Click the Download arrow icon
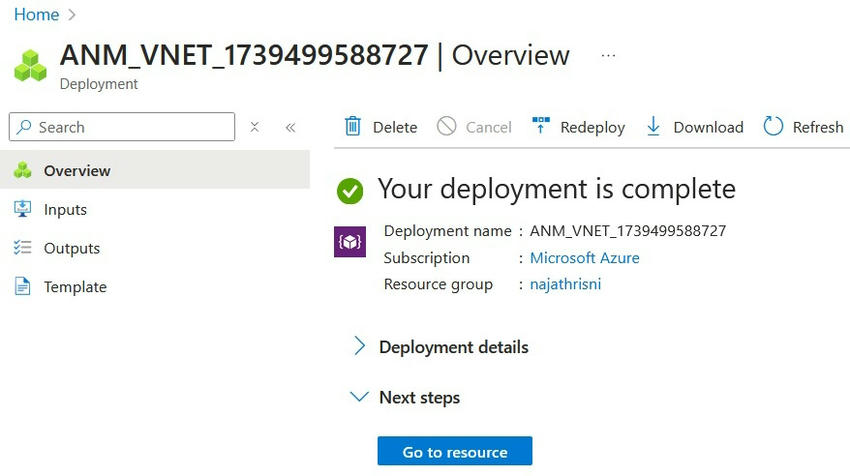This screenshot has height=476, width=850. [653, 126]
